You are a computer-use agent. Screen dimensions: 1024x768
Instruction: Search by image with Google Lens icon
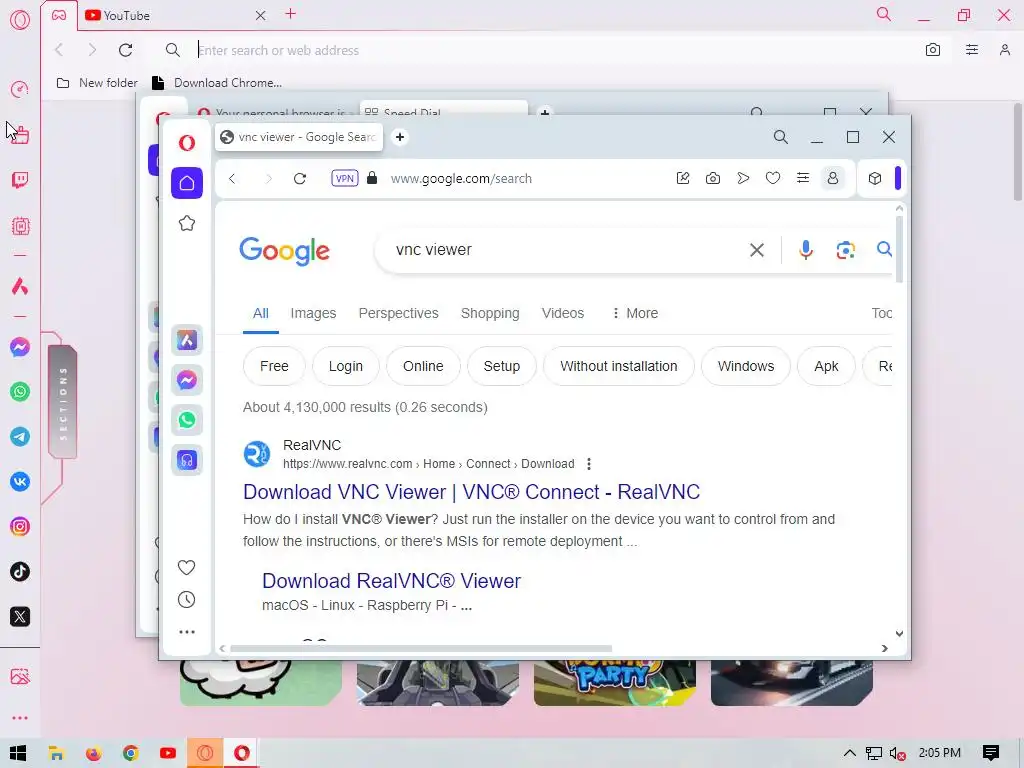[846, 249]
